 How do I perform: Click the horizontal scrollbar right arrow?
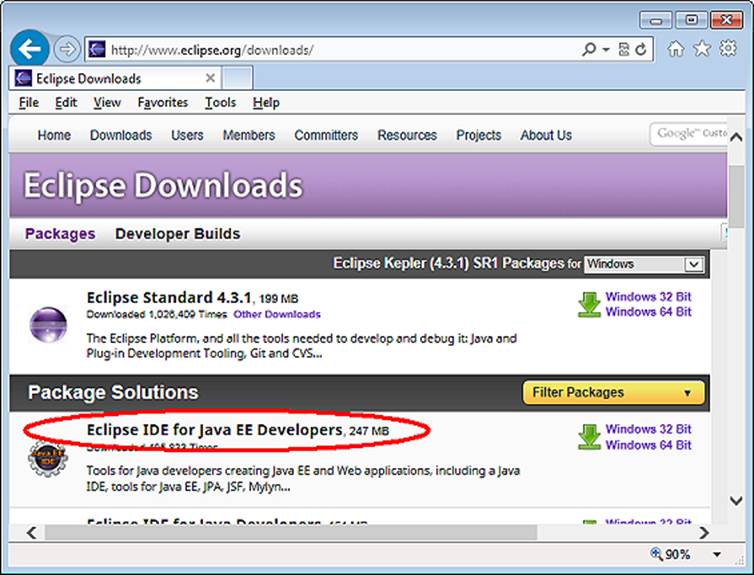[x=704, y=532]
